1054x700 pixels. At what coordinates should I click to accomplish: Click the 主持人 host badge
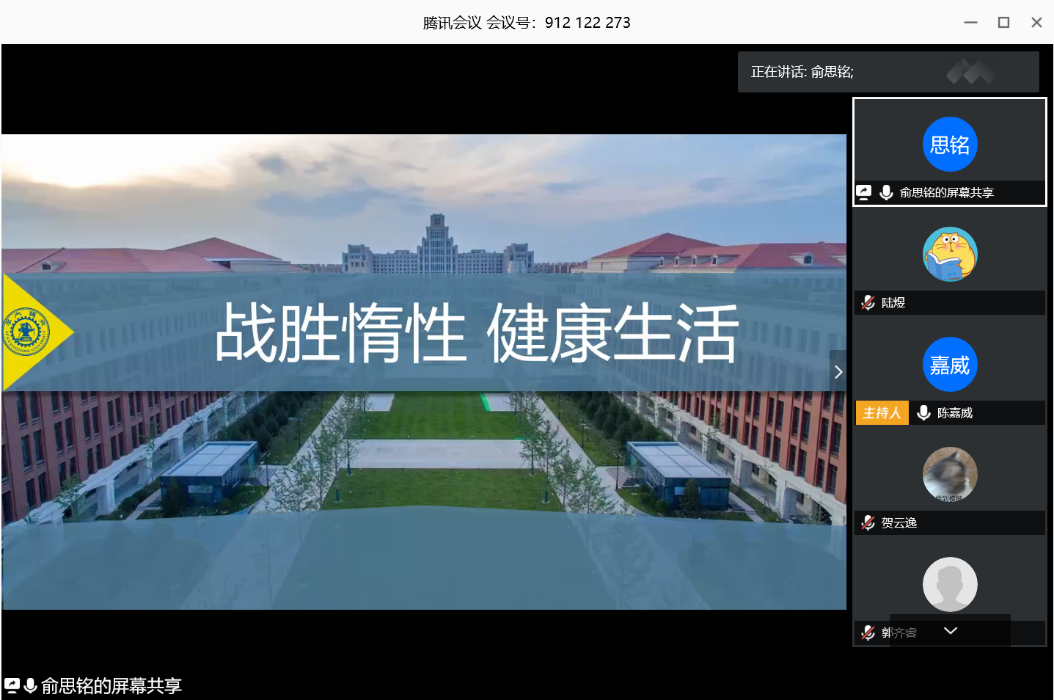[882, 413]
